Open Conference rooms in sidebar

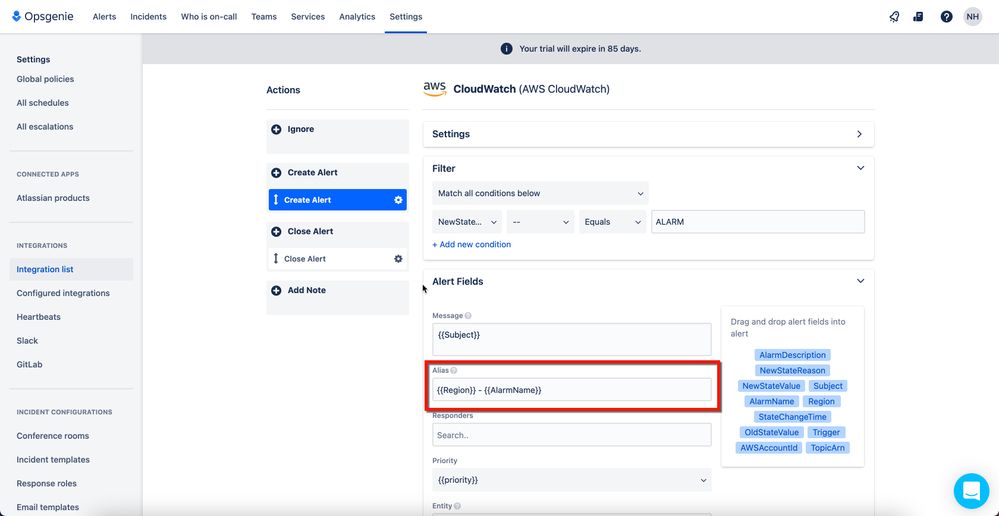pos(53,436)
